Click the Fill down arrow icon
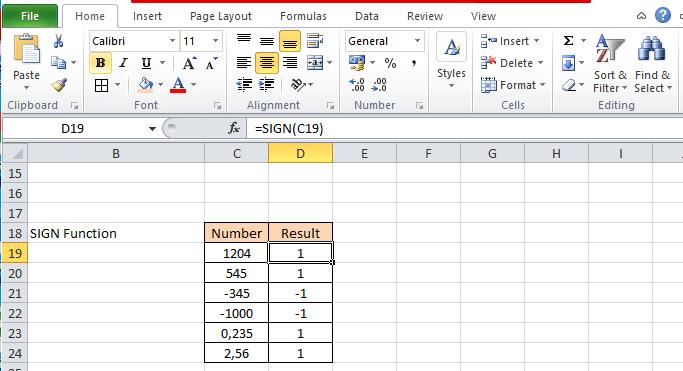 point(568,63)
